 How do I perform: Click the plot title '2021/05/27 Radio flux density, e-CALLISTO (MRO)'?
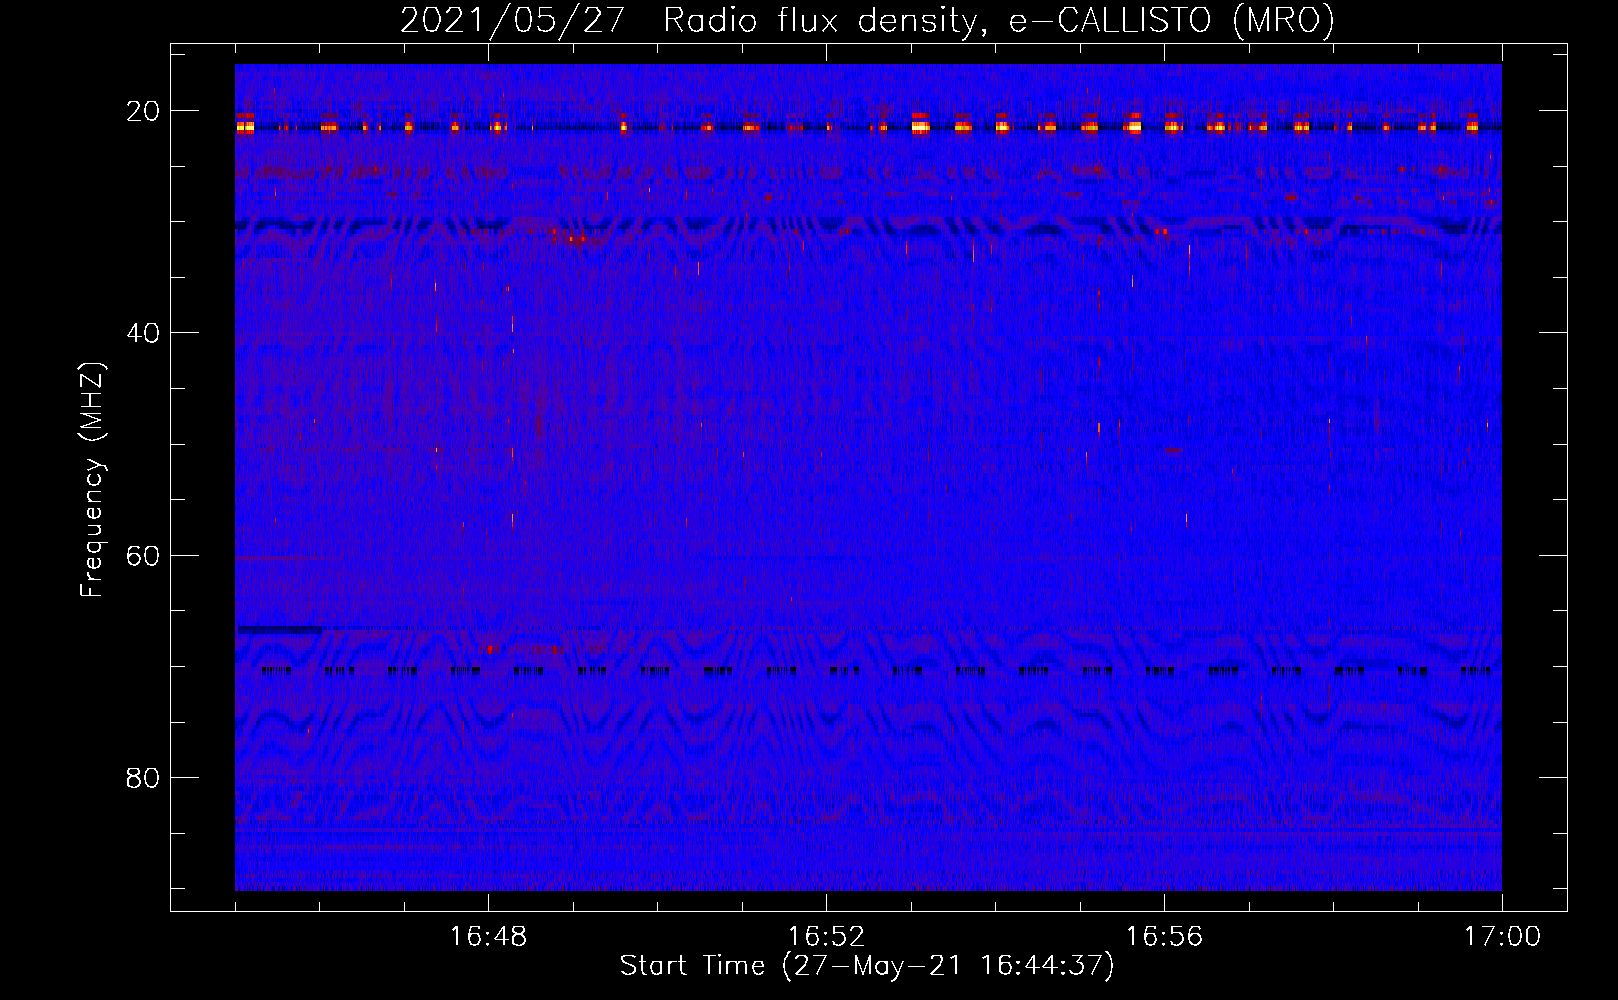coord(867,20)
